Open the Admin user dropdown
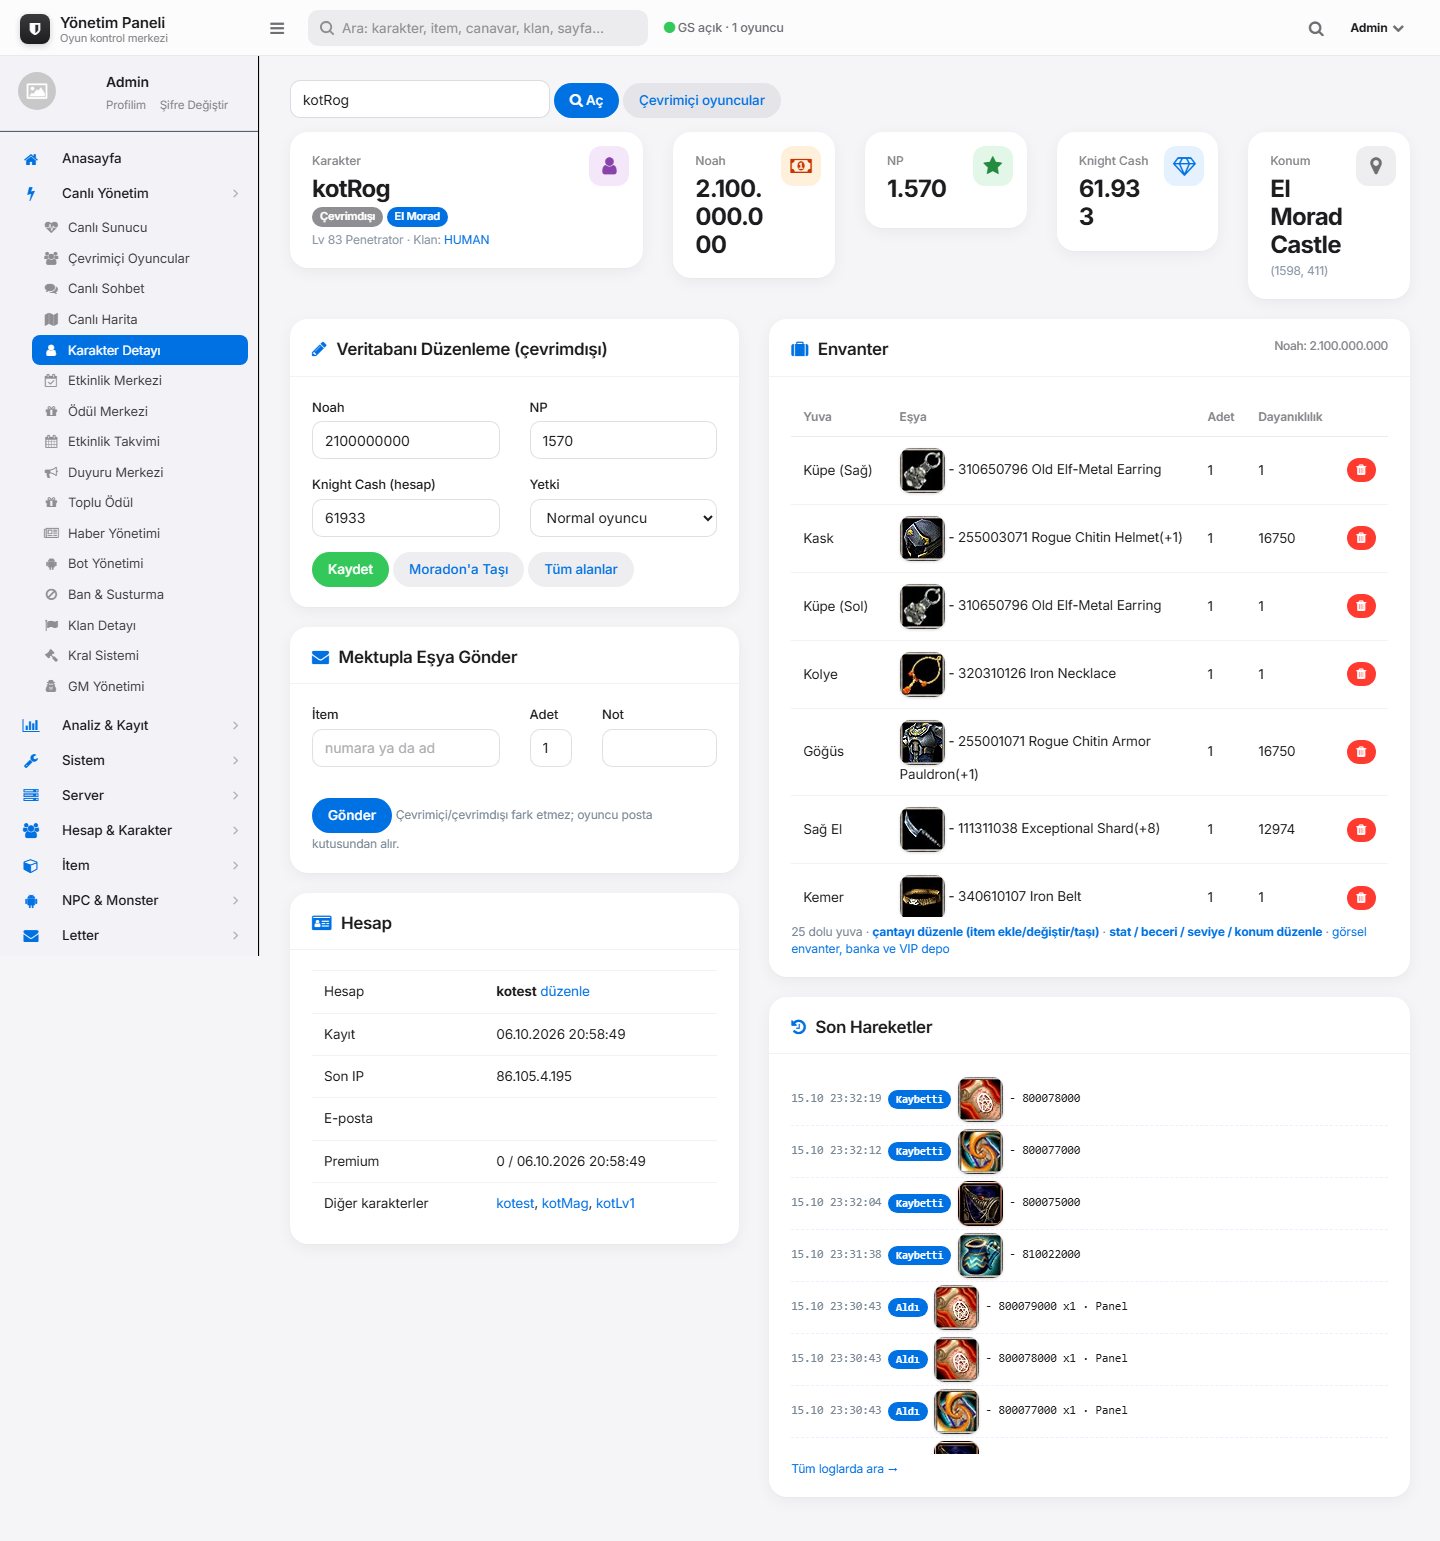This screenshot has height=1541, width=1440. [x=1376, y=28]
